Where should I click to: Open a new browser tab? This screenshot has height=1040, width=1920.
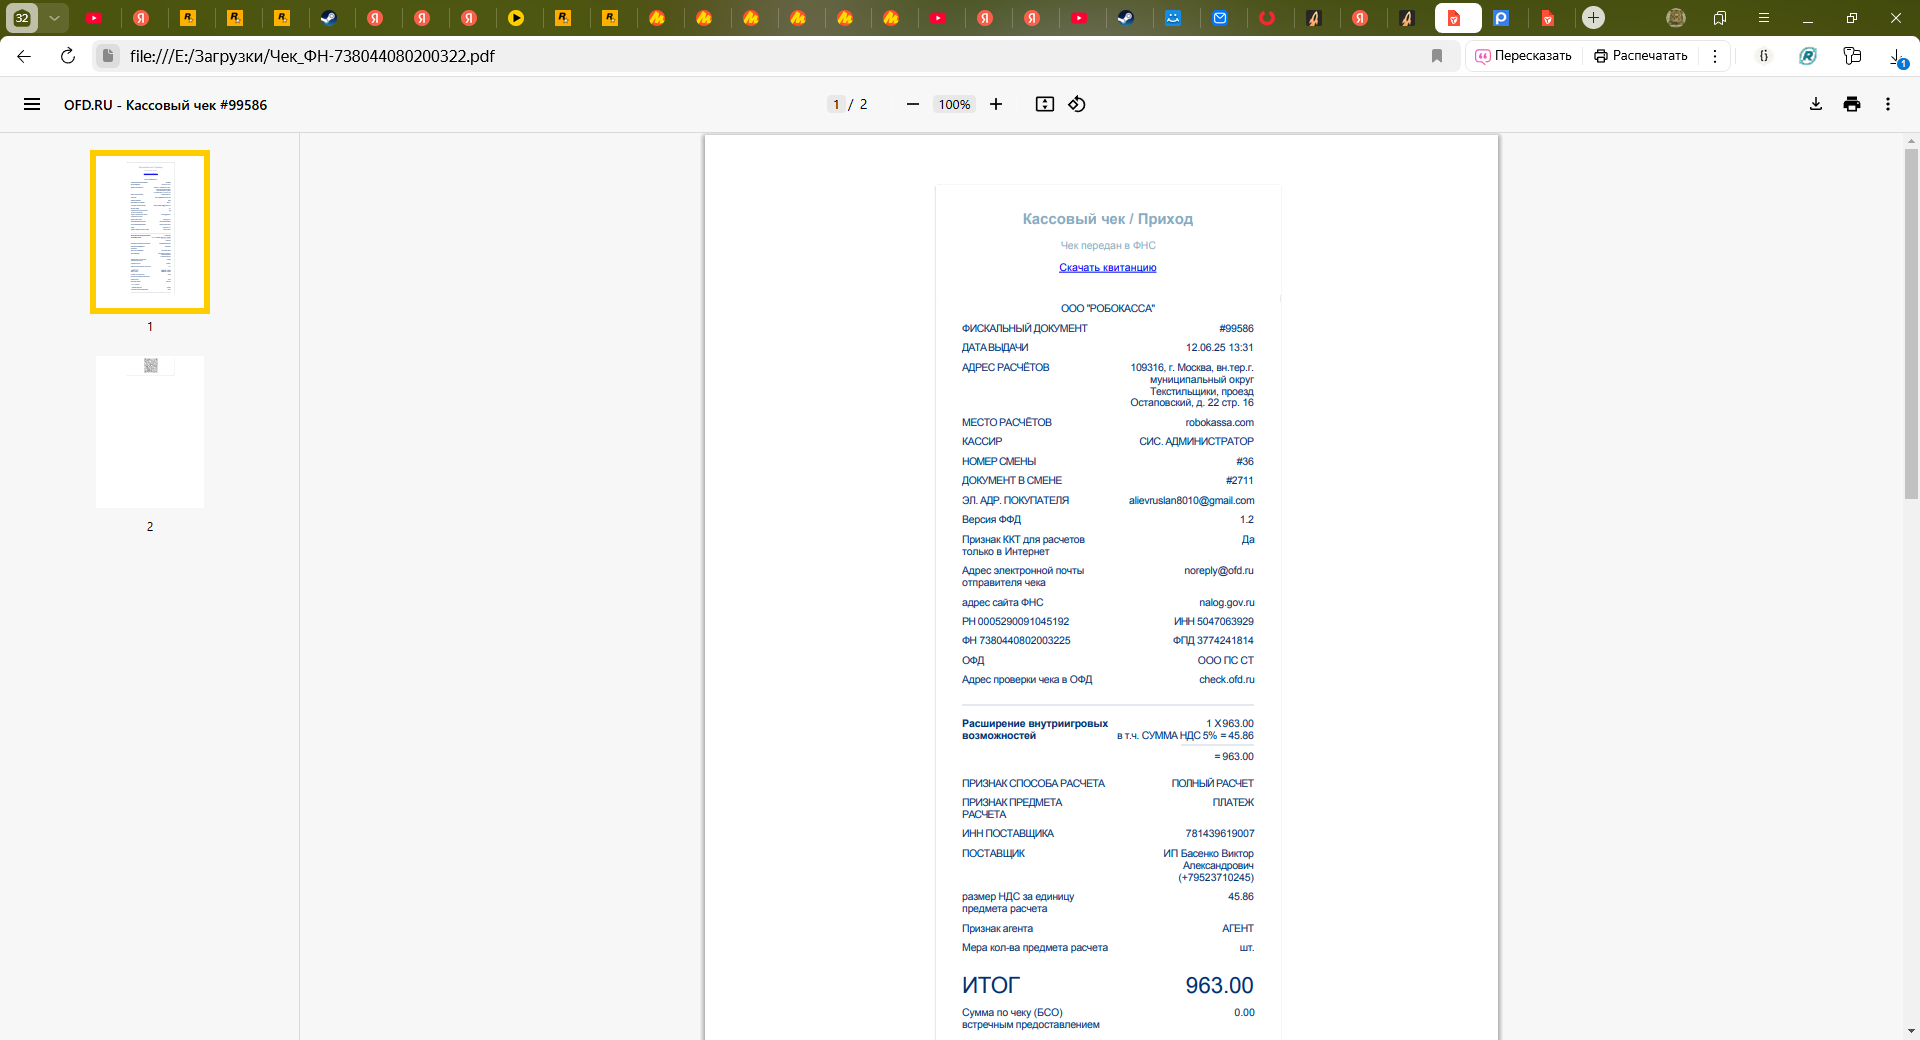point(1594,18)
